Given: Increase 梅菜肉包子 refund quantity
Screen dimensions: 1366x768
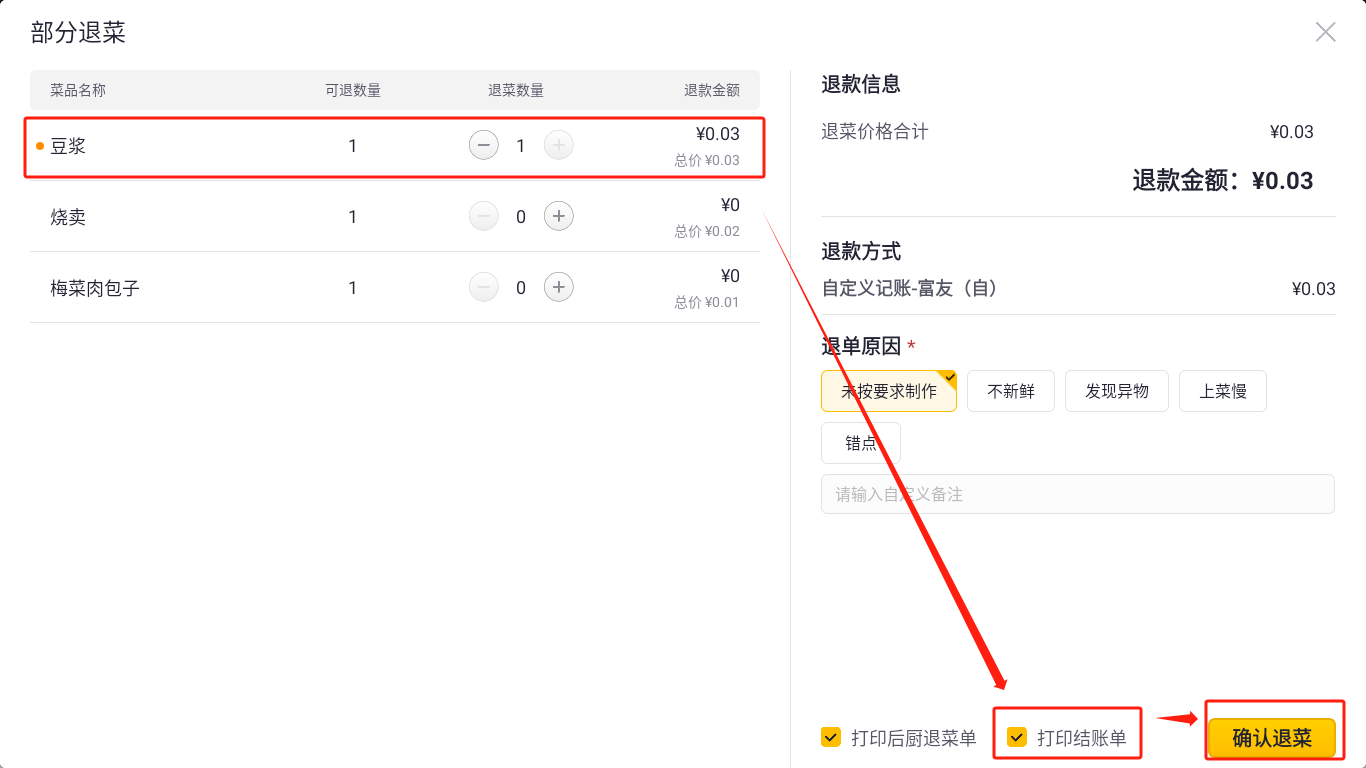Looking at the screenshot, I should tap(558, 288).
